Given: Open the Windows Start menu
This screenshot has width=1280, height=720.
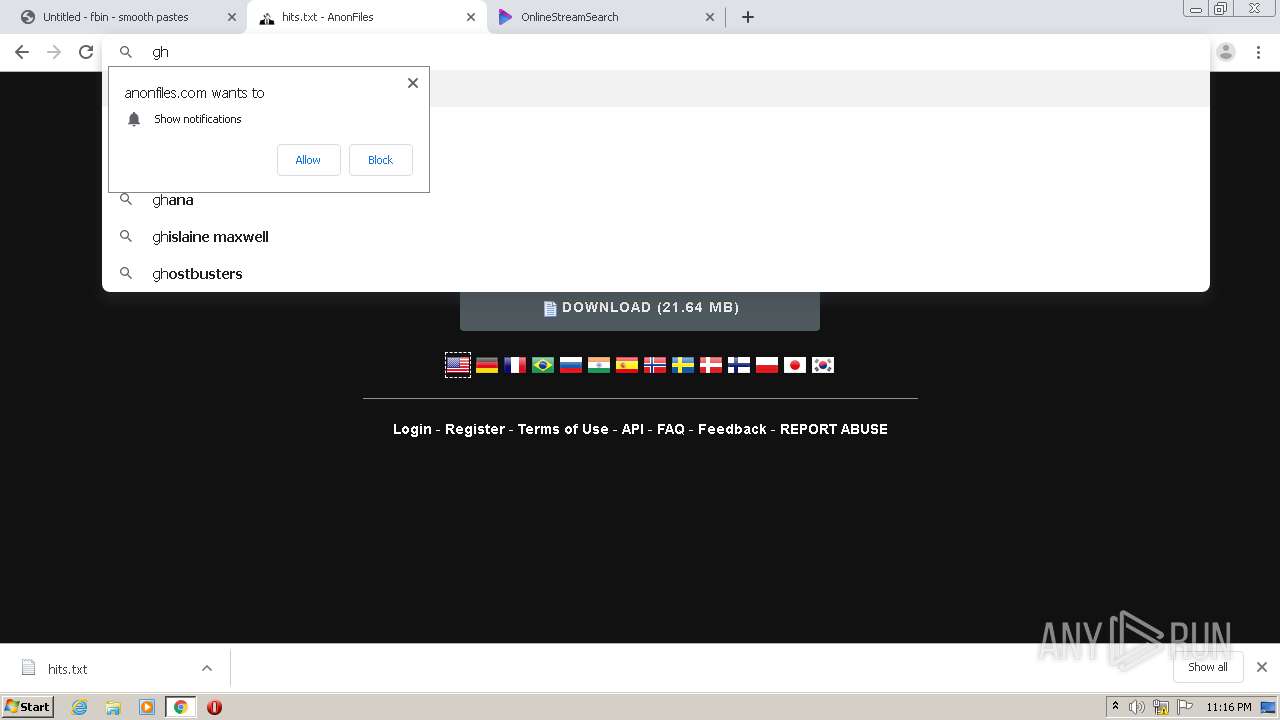Looking at the screenshot, I should (28, 707).
